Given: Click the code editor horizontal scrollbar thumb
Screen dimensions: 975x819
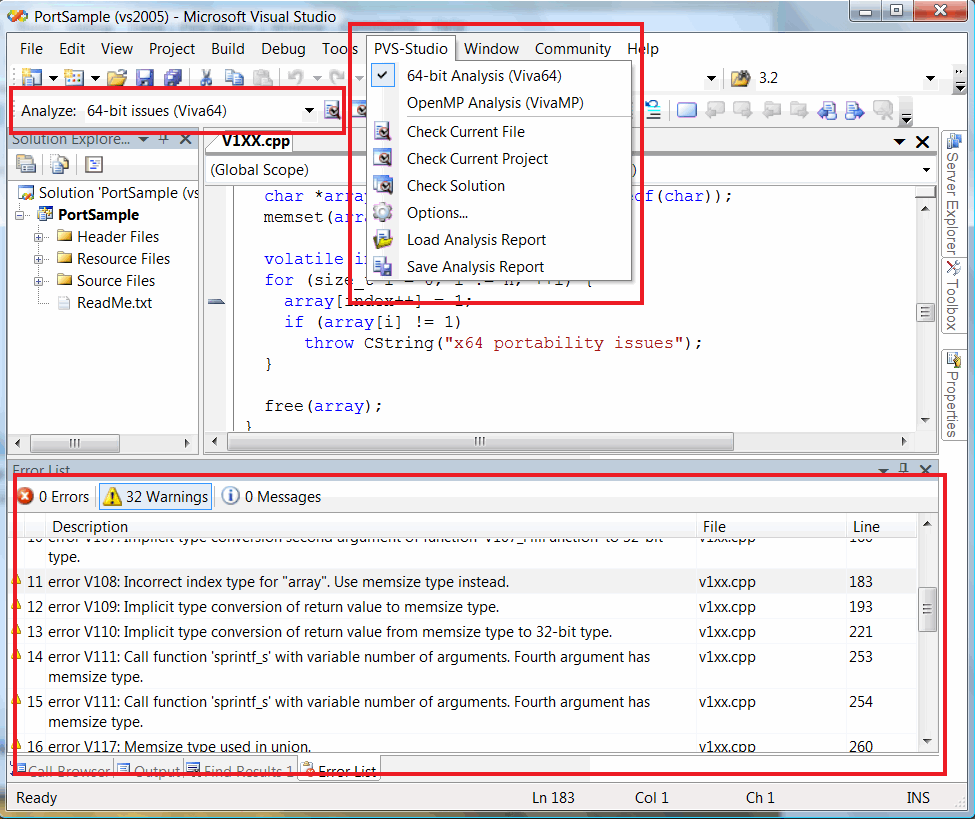Looking at the screenshot, I should (x=480, y=442).
